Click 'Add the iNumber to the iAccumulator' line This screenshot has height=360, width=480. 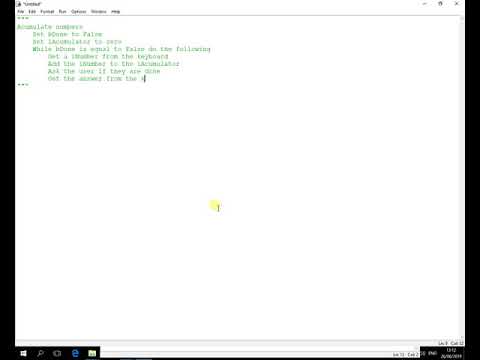(114, 64)
